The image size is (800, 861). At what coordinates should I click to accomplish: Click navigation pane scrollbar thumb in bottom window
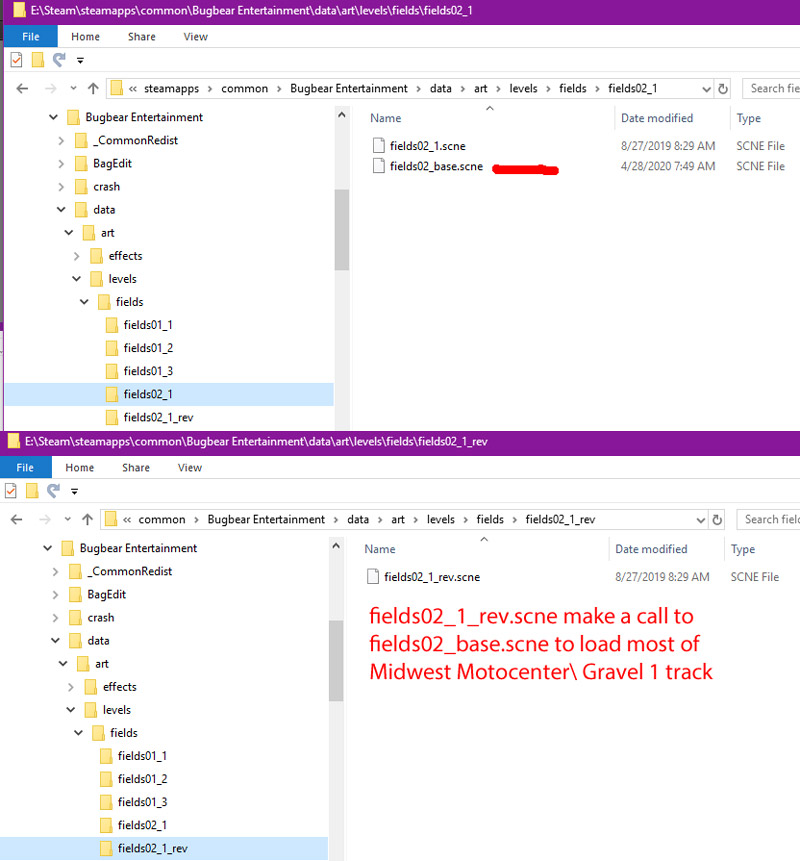pyautogui.click(x=336, y=661)
